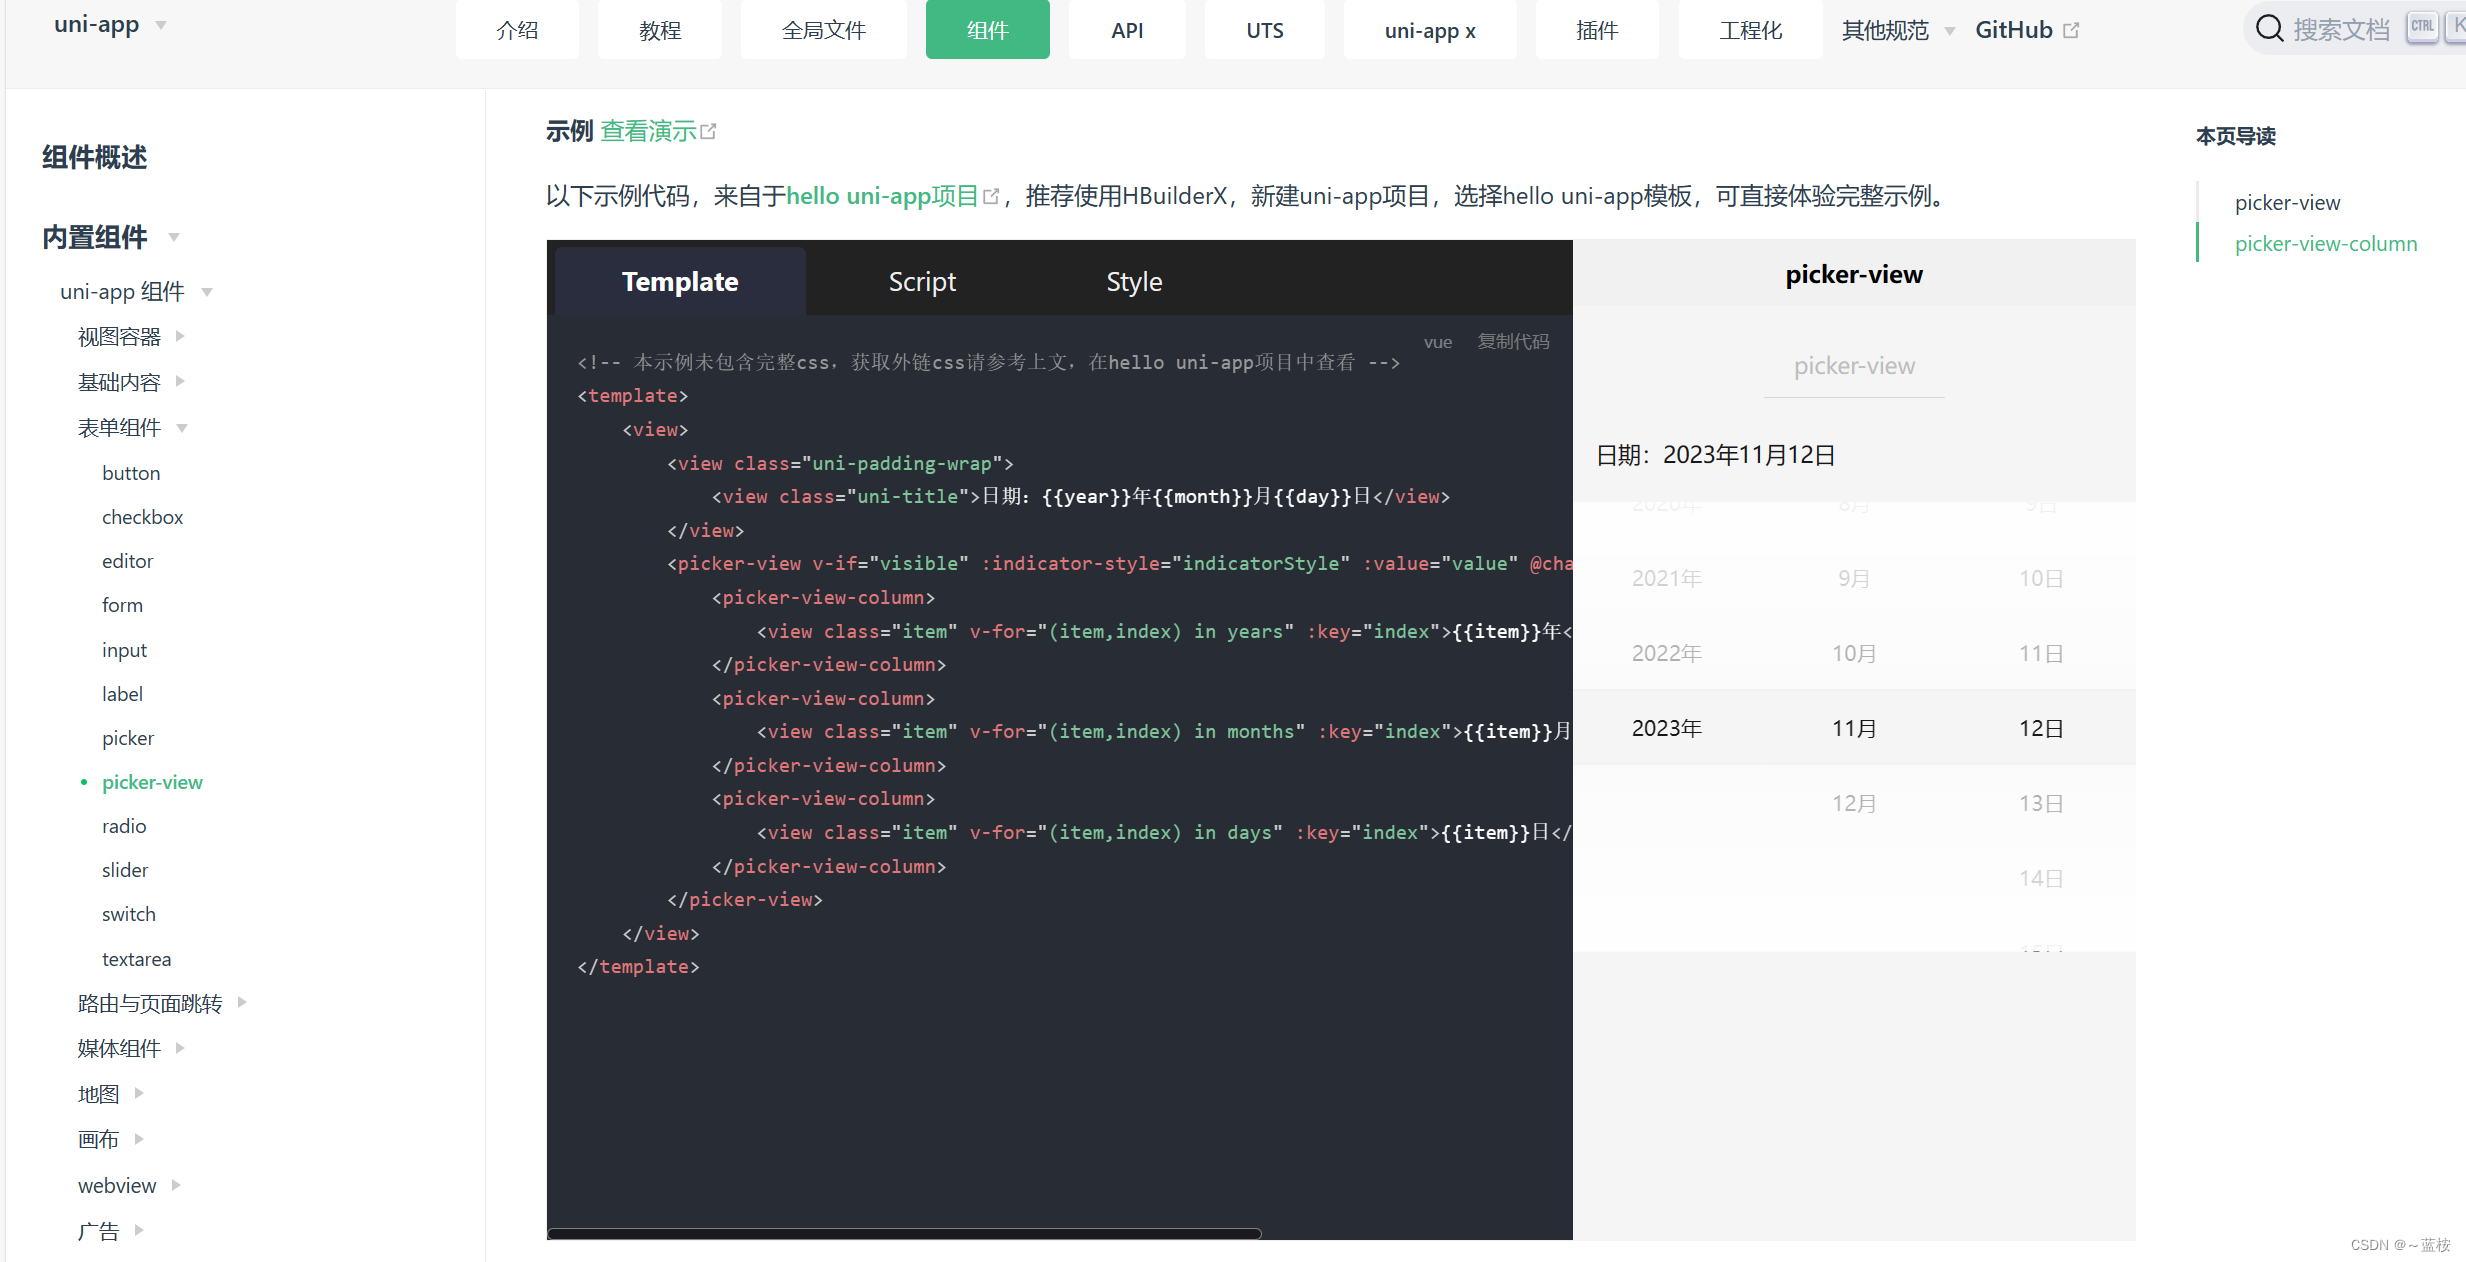Viewport: 2466px width, 1262px height.
Task: Open the editor component page
Action: (127, 561)
